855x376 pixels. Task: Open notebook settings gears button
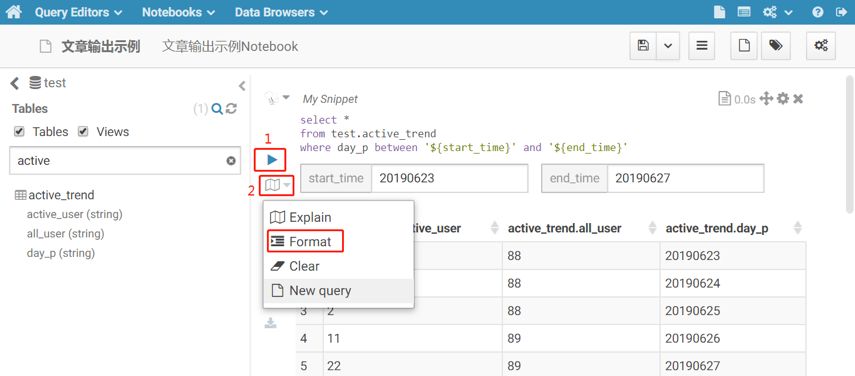[821, 46]
